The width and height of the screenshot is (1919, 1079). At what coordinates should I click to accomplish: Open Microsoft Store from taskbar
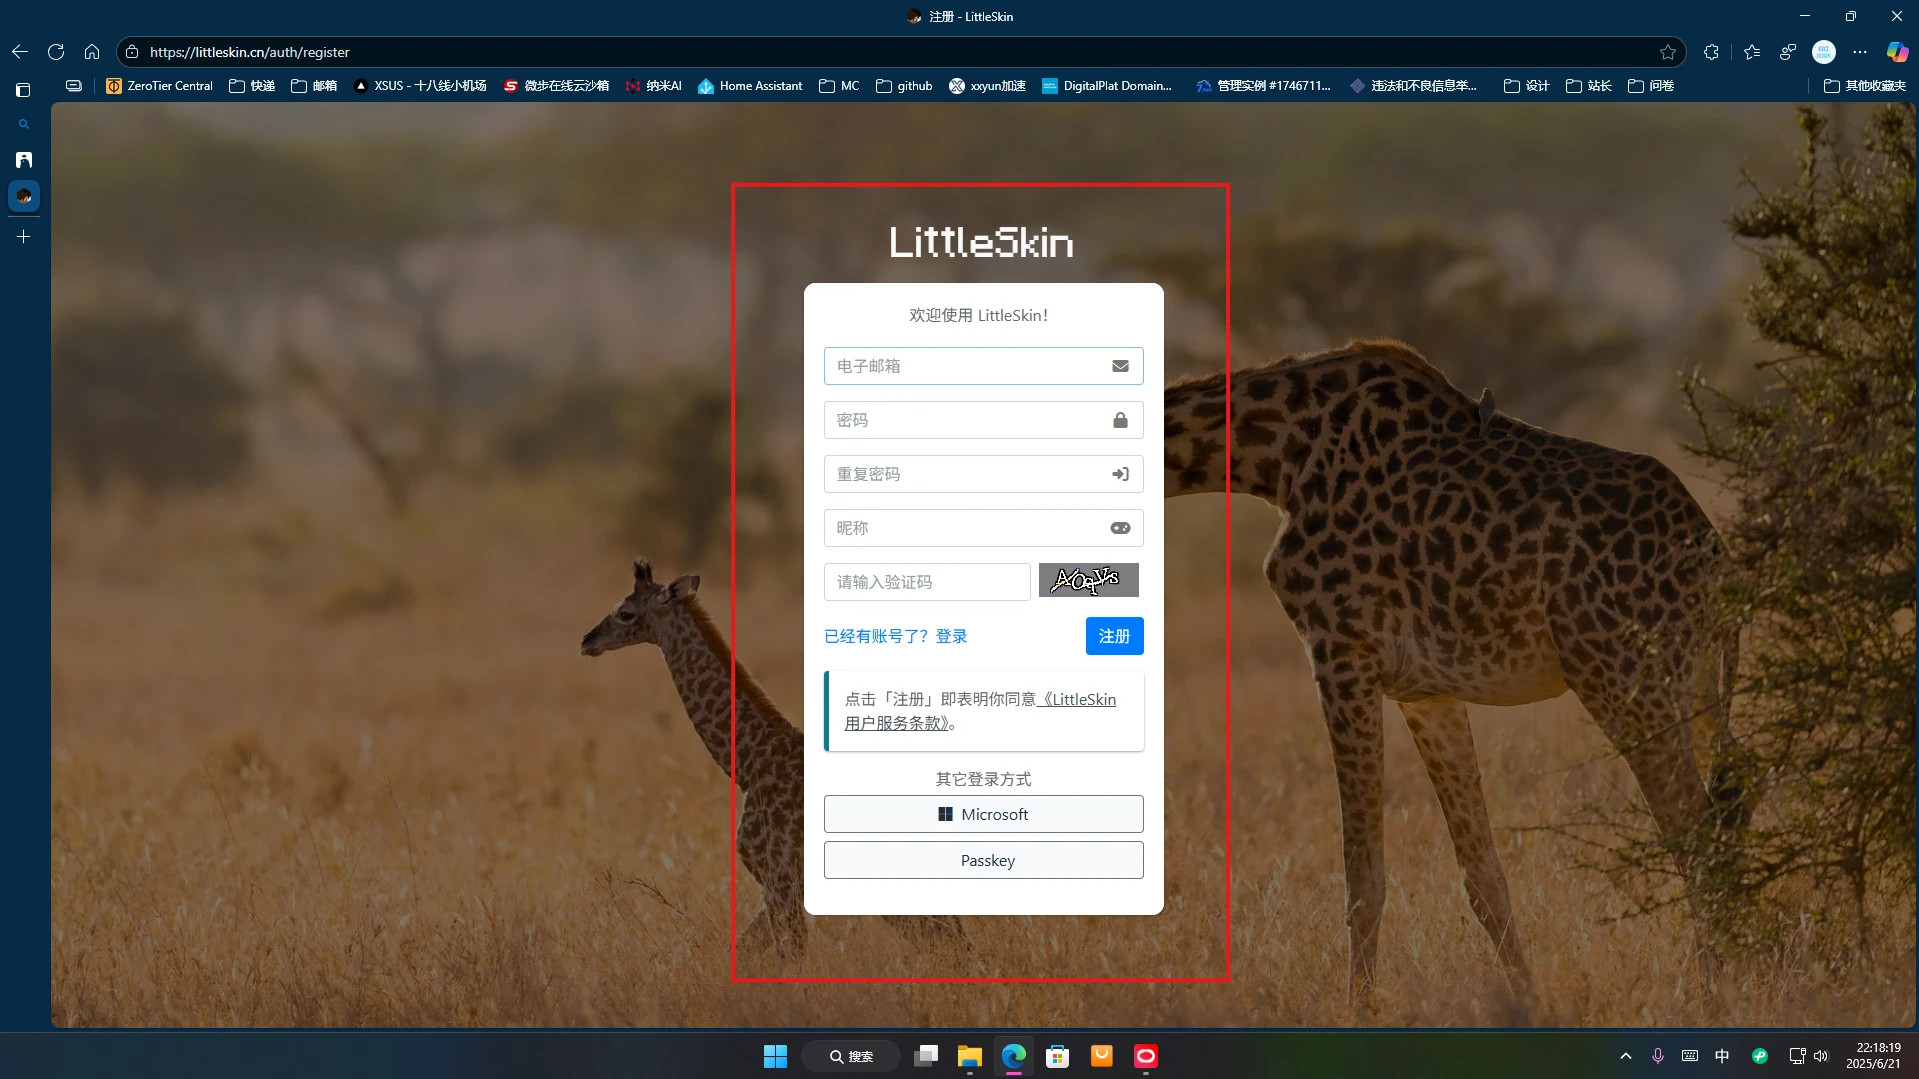1057,1056
